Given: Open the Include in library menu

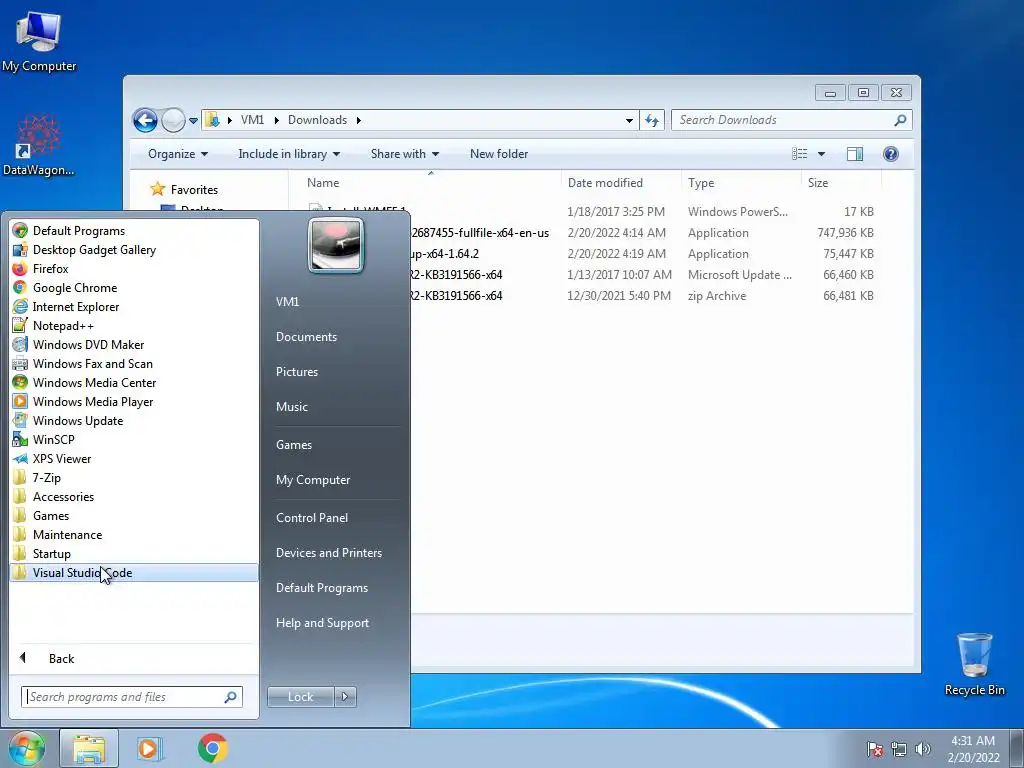Looking at the screenshot, I should click(289, 154).
